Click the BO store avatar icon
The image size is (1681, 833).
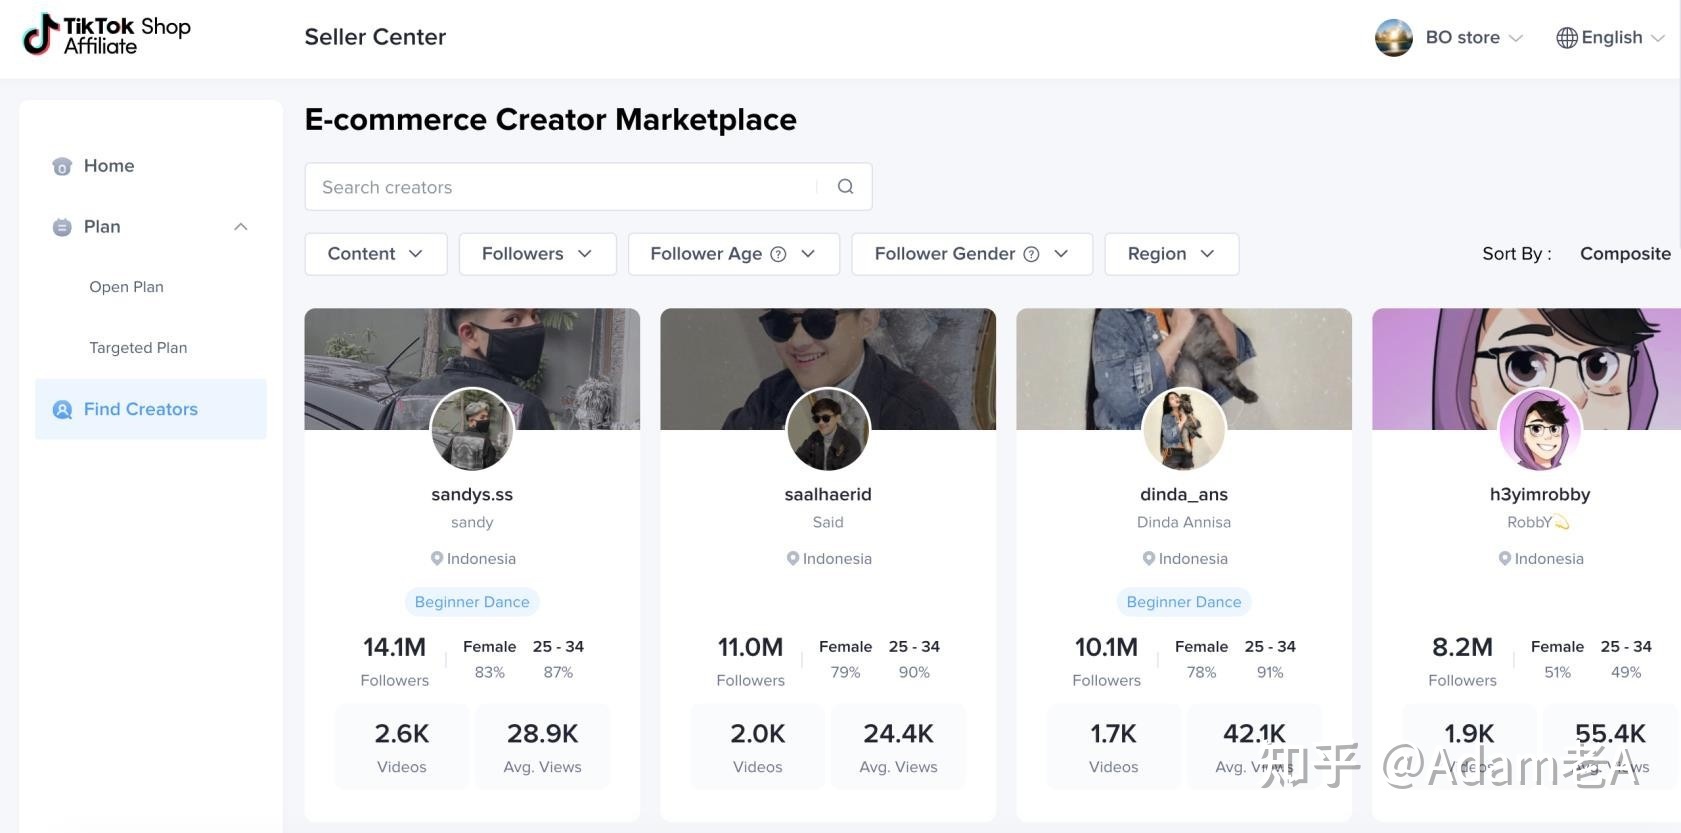pos(1393,38)
